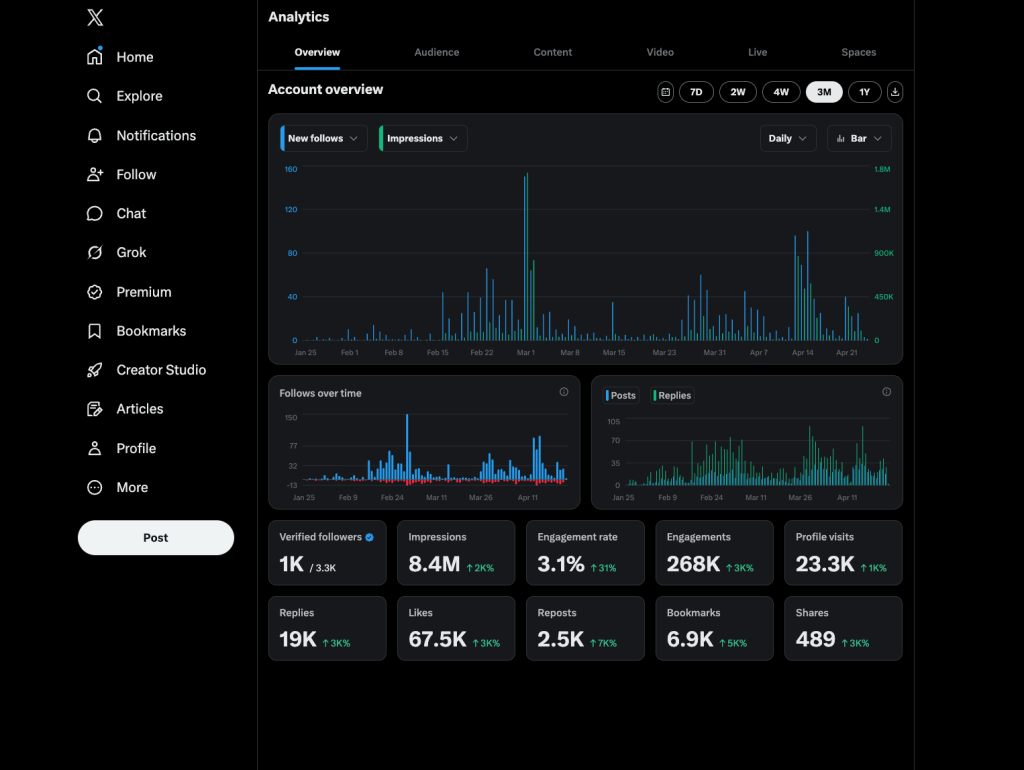Click the calendar date picker icon
This screenshot has height=770, width=1024.
coord(666,92)
